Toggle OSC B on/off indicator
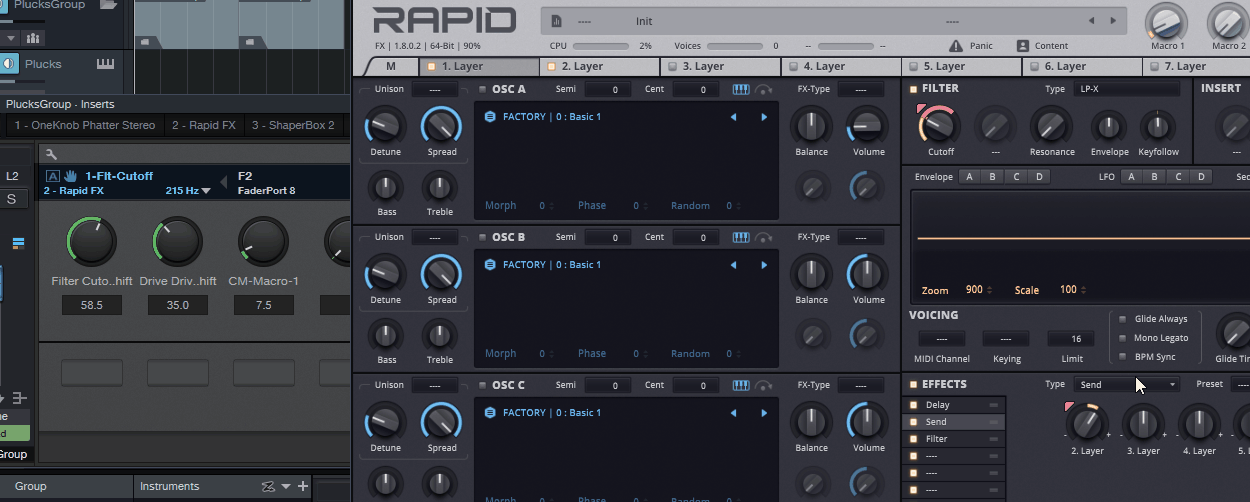This screenshot has height=502, width=1250. (482, 237)
